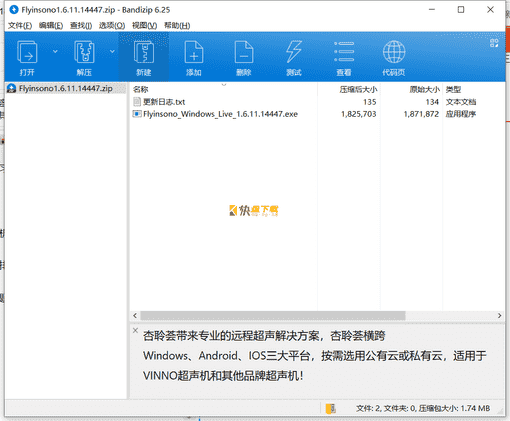The height and width of the screenshot is (421, 510).
Task: Click the original size 1,871,872 cell
Action: tap(421, 114)
